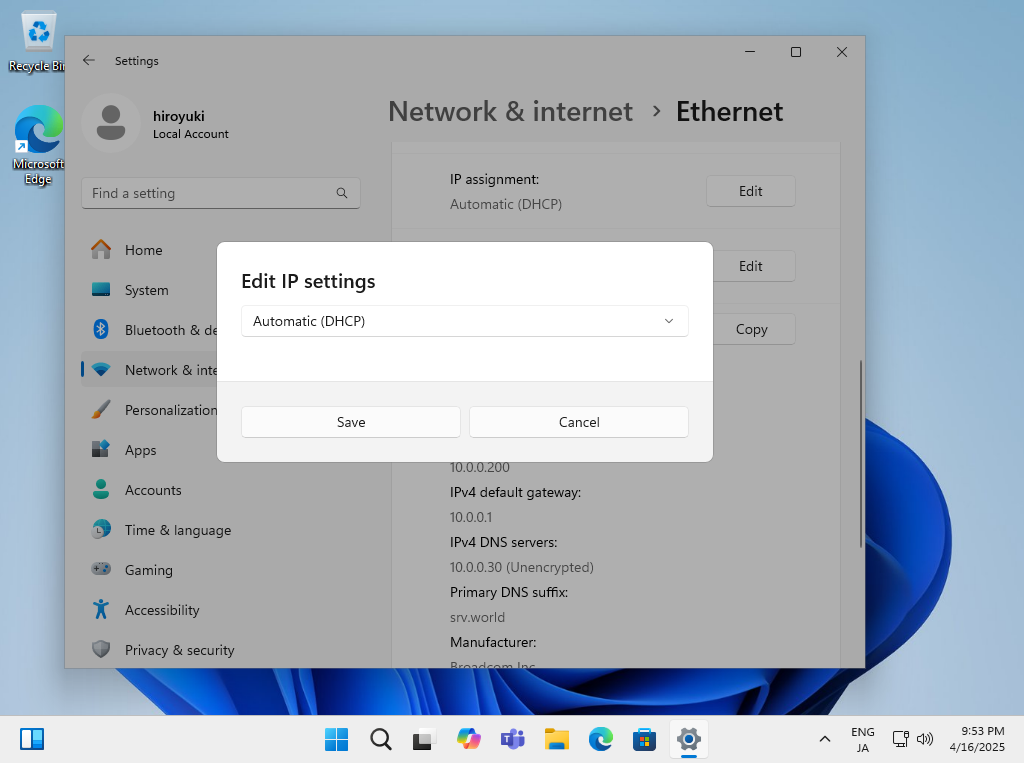Open the Windows Start menu
The image size is (1024, 763).
(x=336, y=739)
